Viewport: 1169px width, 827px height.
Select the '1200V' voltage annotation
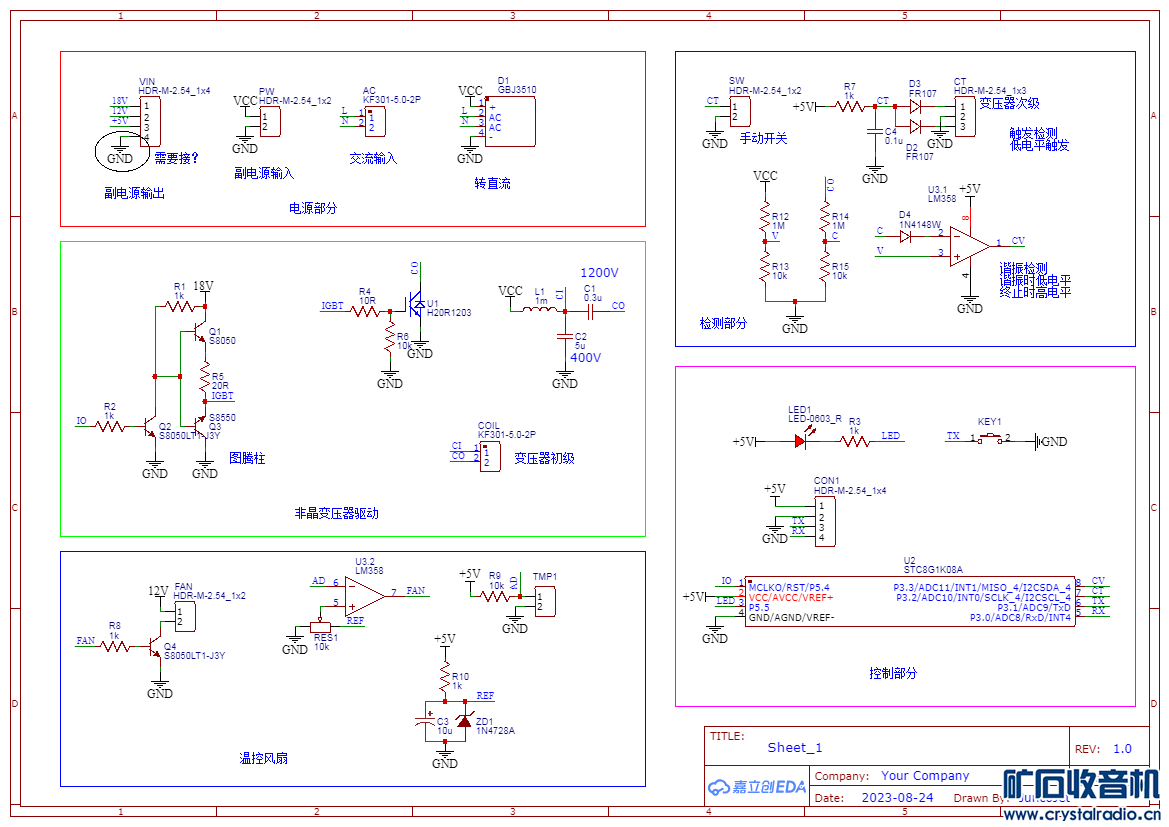599,273
